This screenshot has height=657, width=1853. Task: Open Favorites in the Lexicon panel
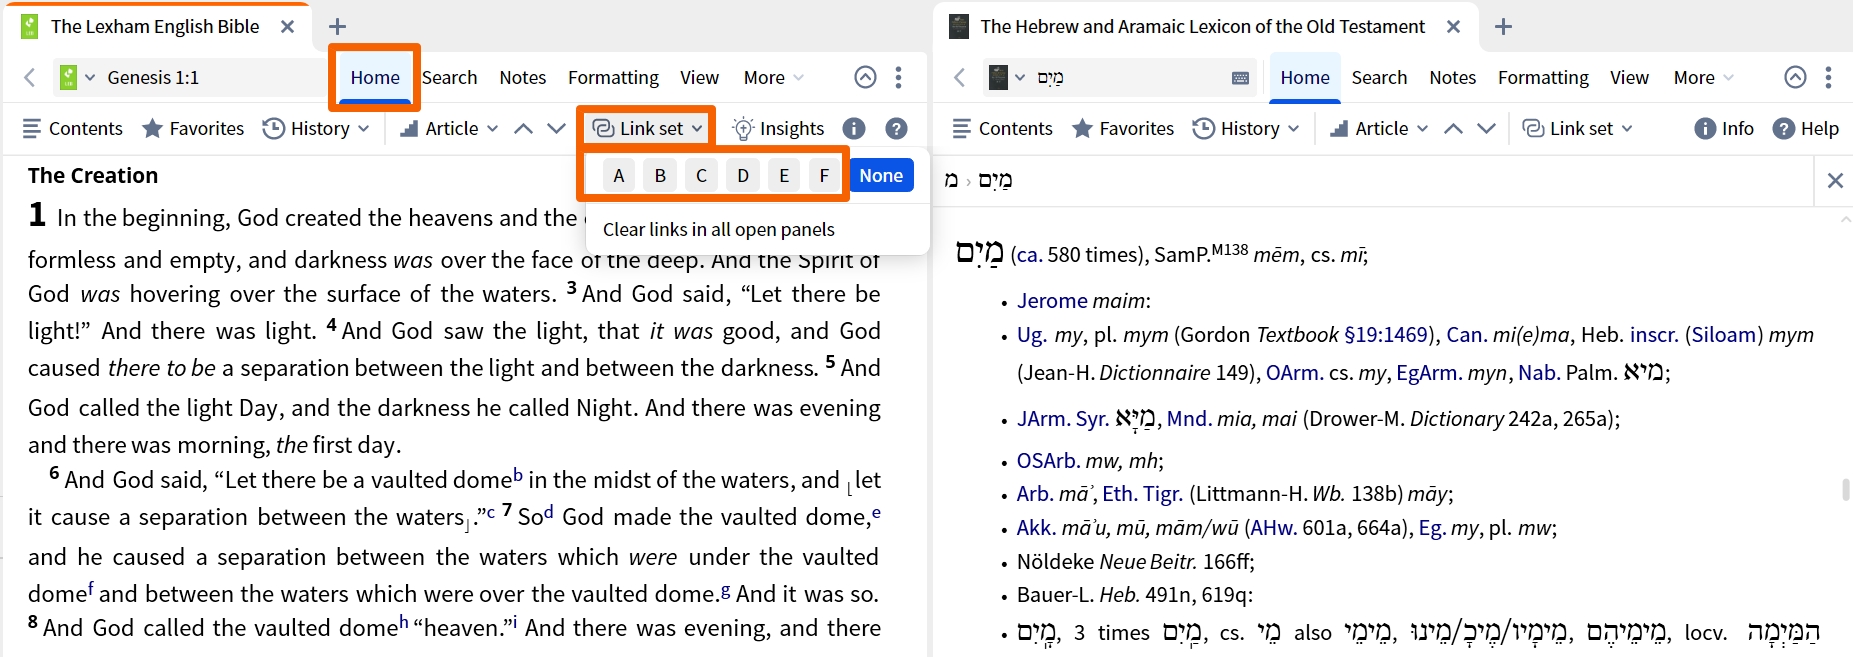point(1123,128)
